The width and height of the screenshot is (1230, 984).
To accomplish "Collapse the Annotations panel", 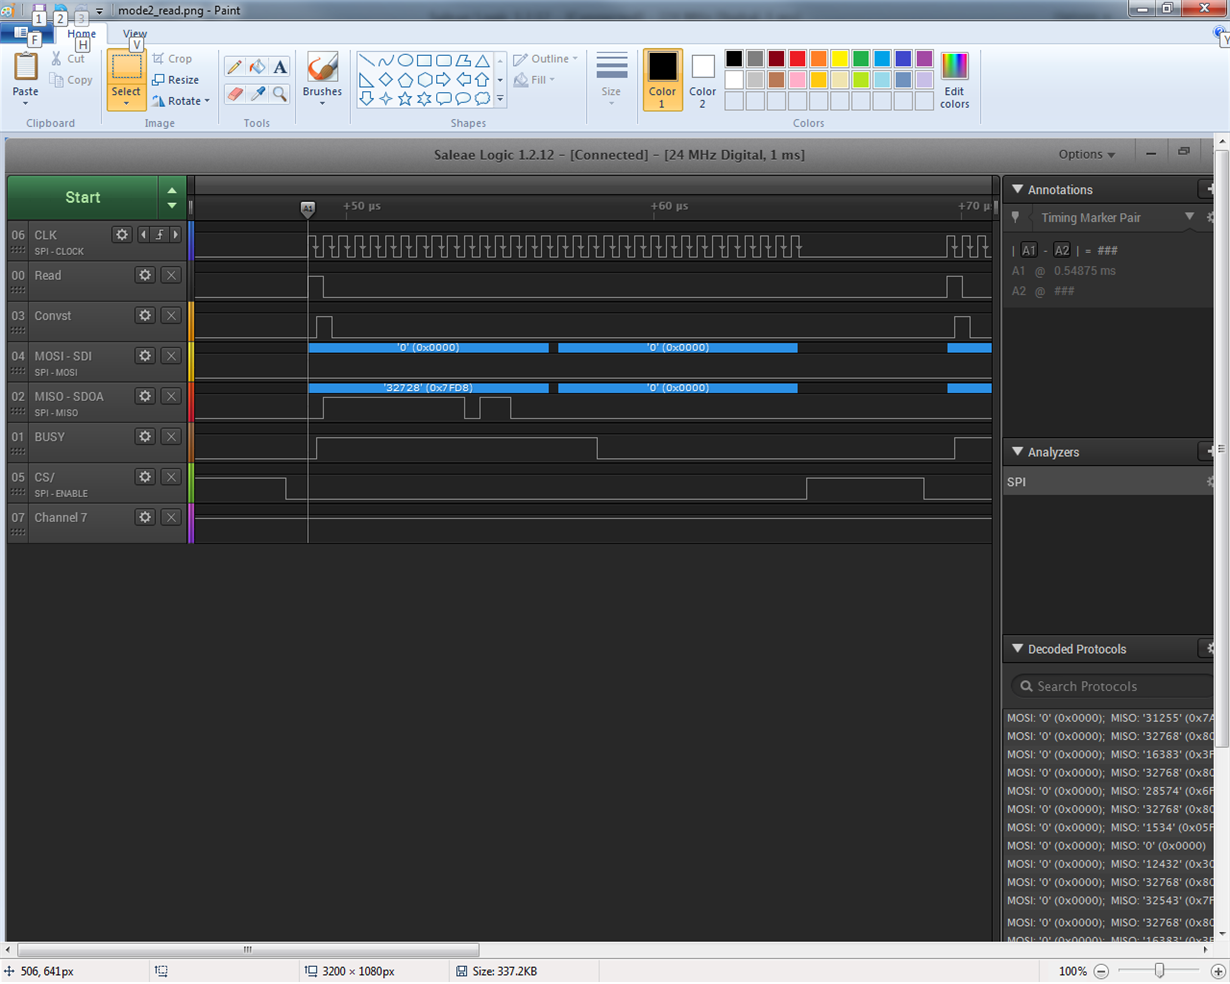I will coord(1018,189).
